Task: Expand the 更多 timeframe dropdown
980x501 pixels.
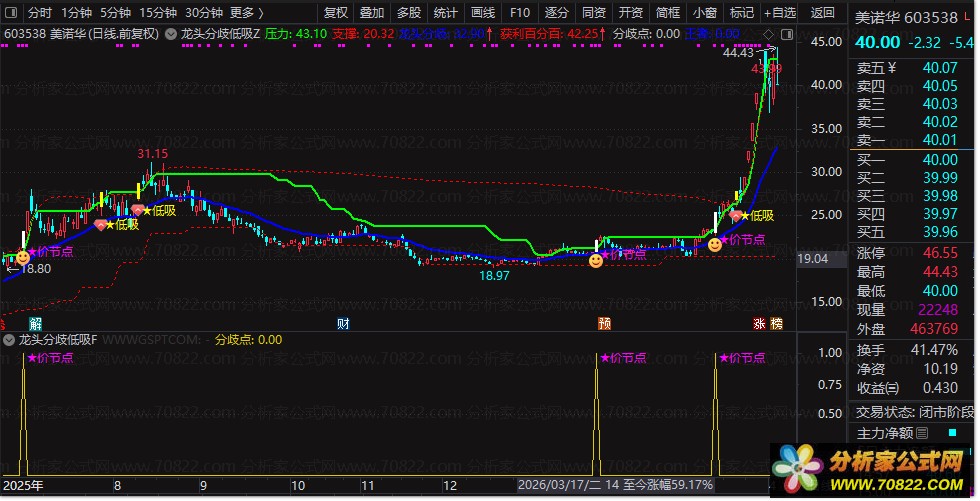Action: tap(246, 13)
